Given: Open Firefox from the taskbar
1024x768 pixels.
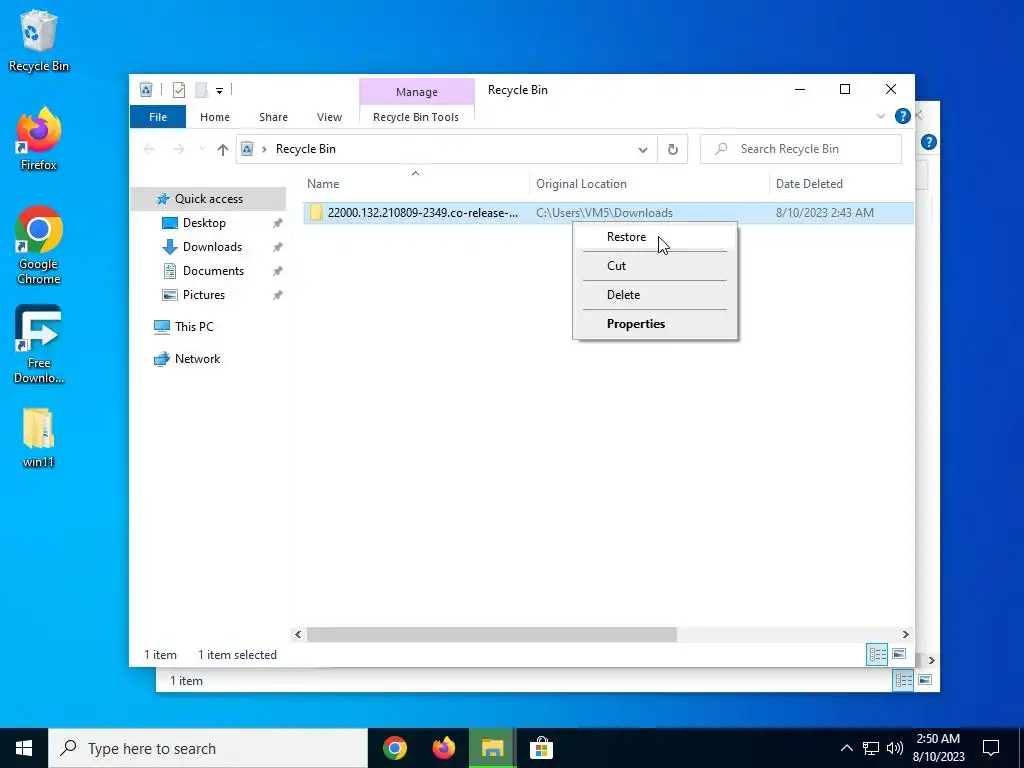Looking at the screenshot, I should 443,748.
